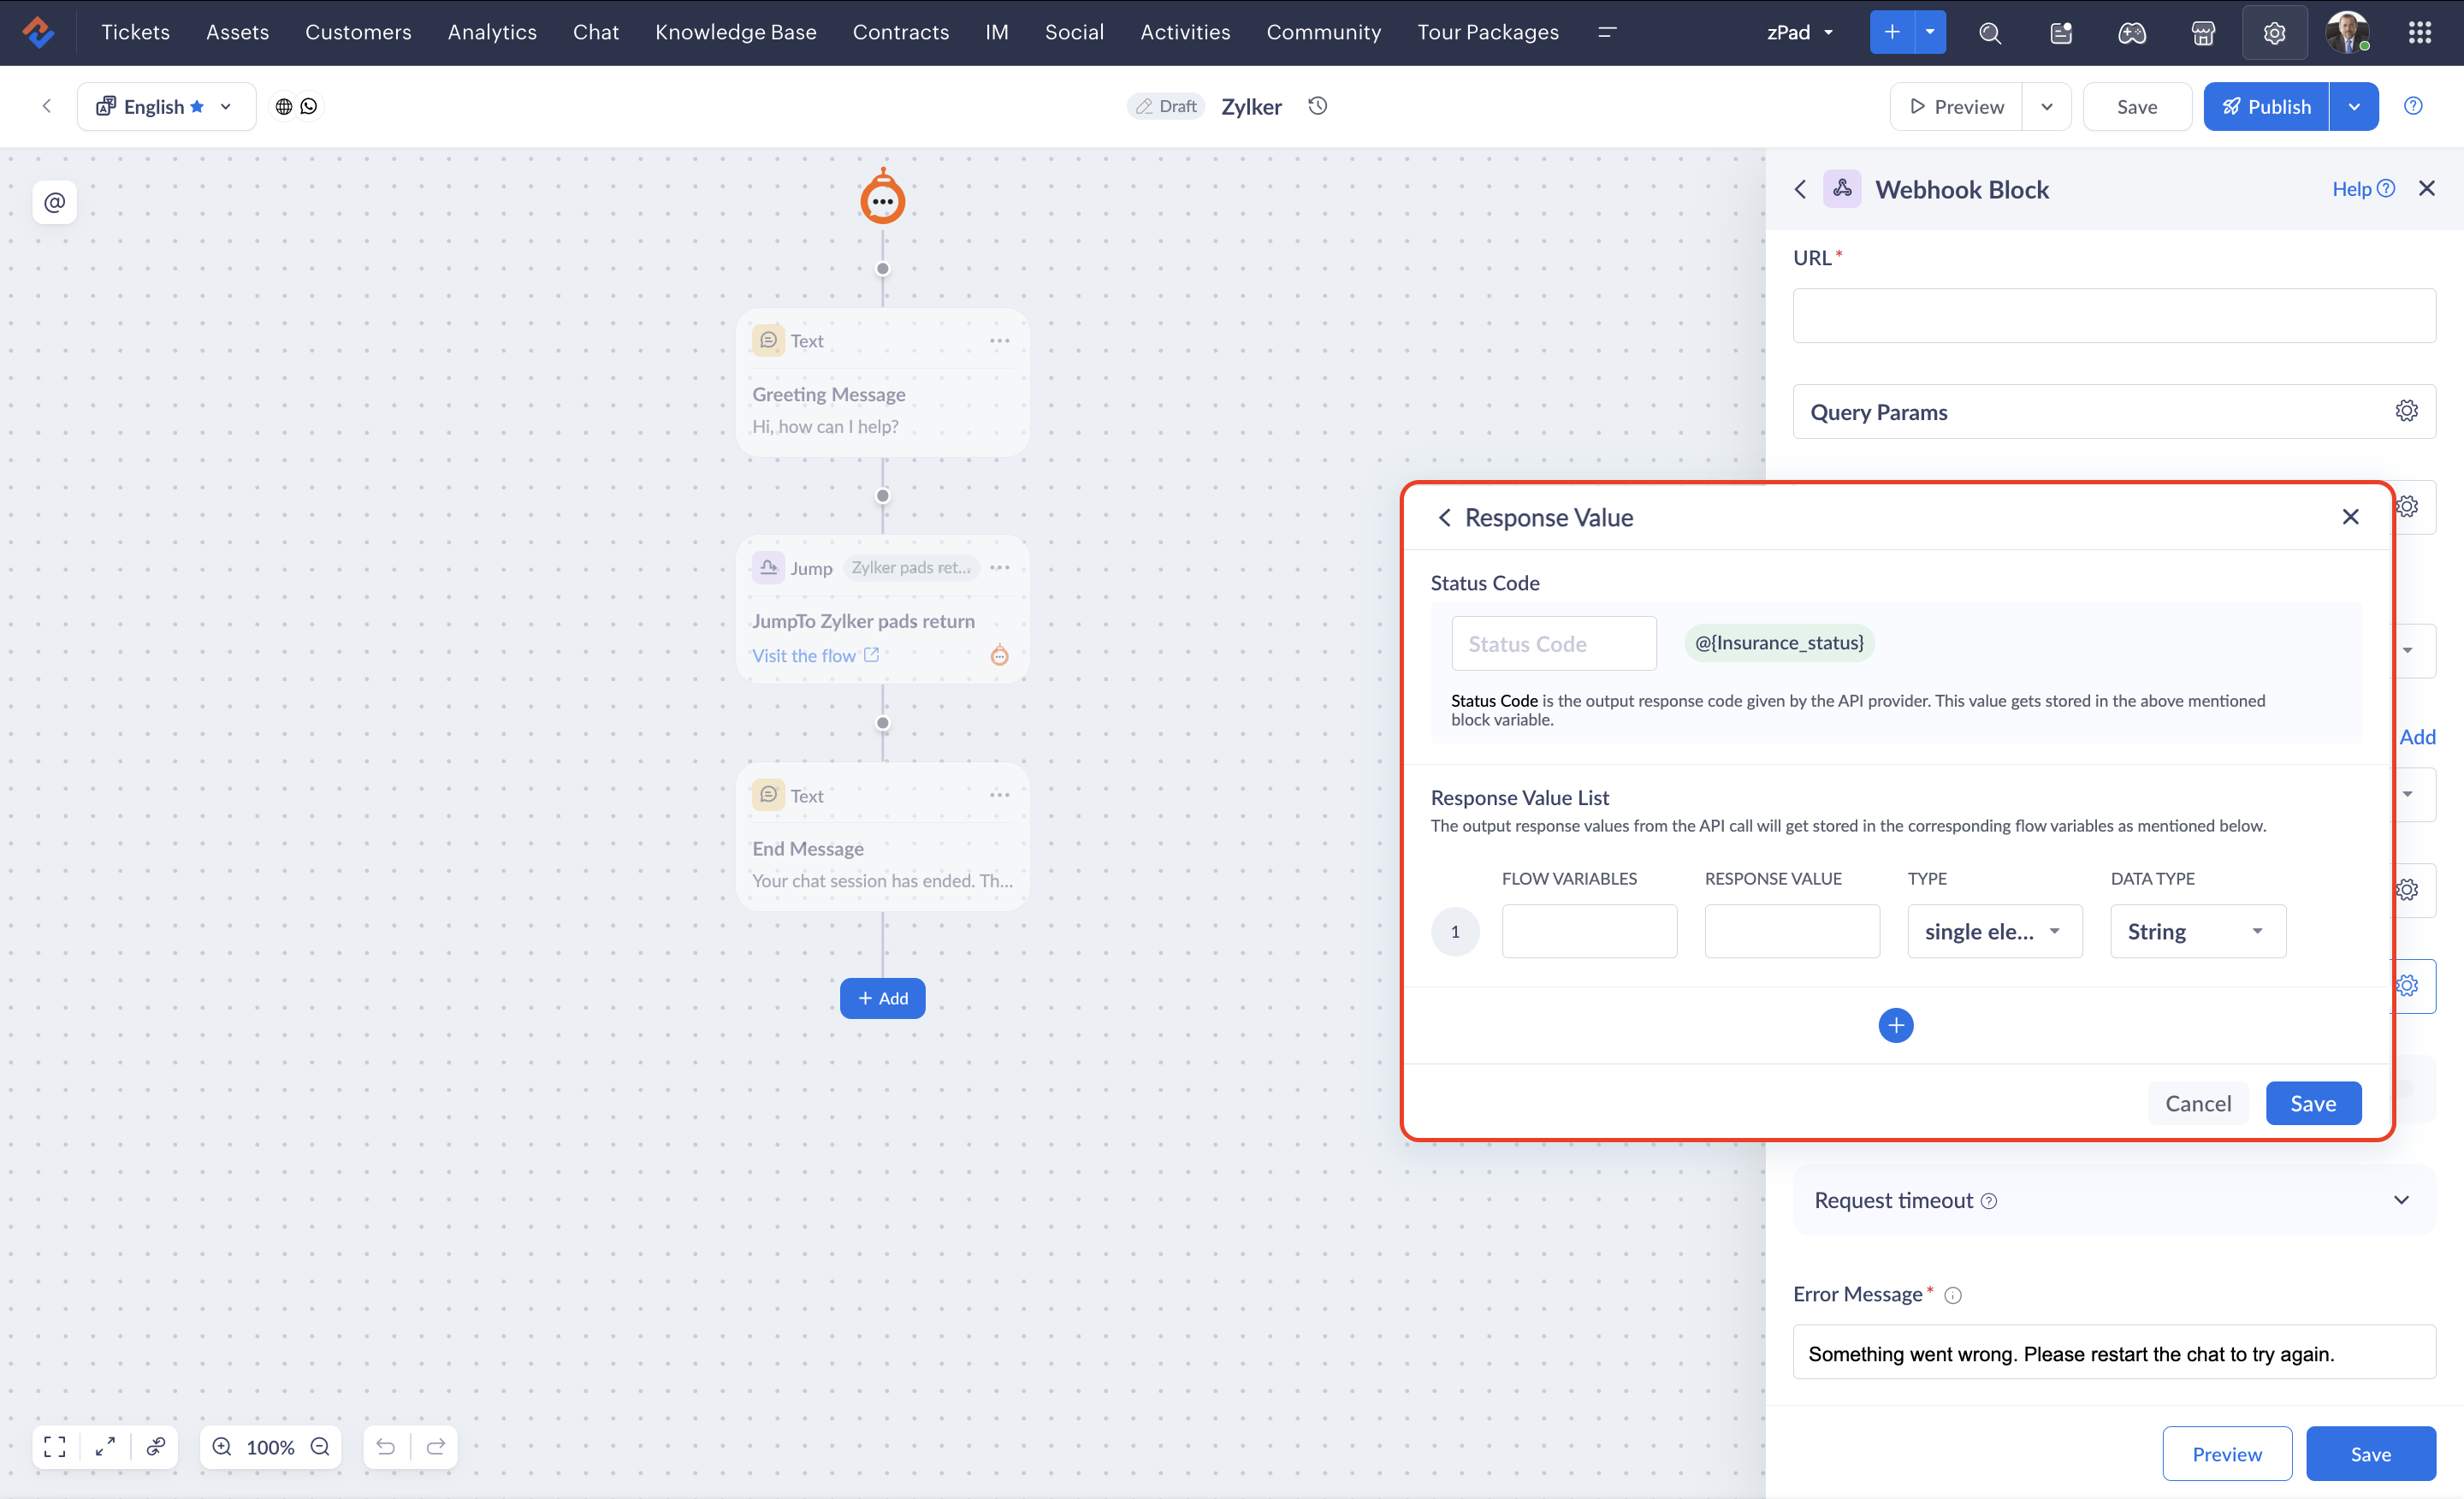This screenshot has width=2464, height=1499.
Task: Click the globe channel icon
Action: [284, 106]
